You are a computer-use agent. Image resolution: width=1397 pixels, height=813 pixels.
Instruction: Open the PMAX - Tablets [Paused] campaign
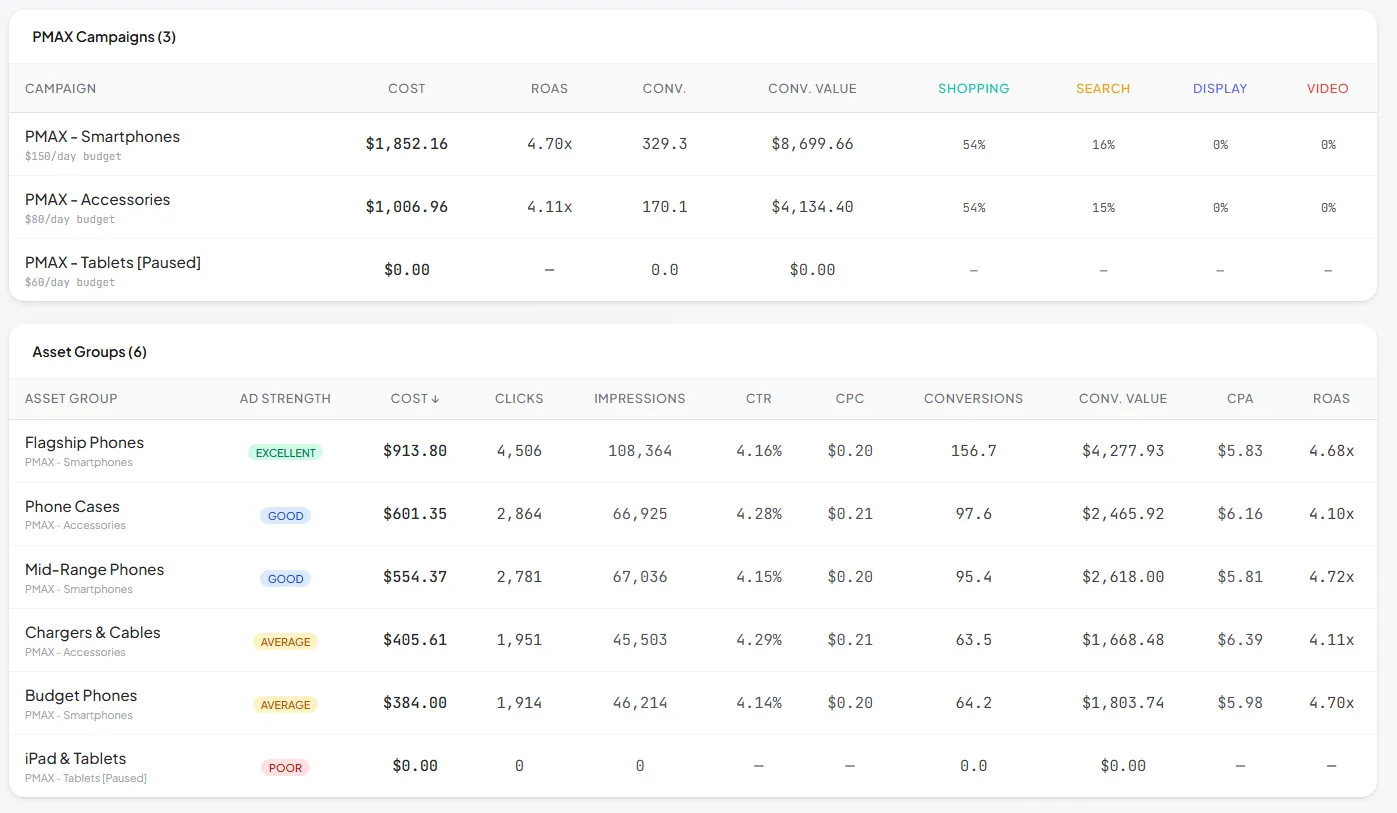point(693,270)
